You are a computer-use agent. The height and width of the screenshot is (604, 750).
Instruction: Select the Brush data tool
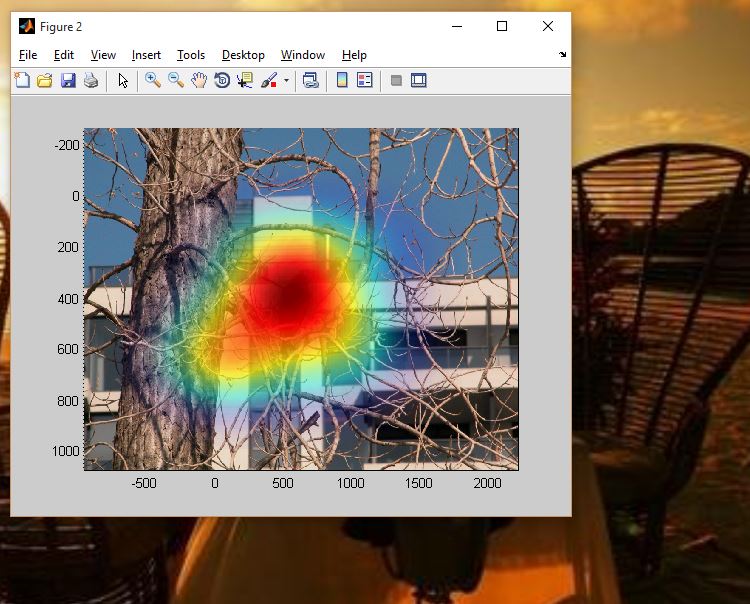click(x=269, y=80)
